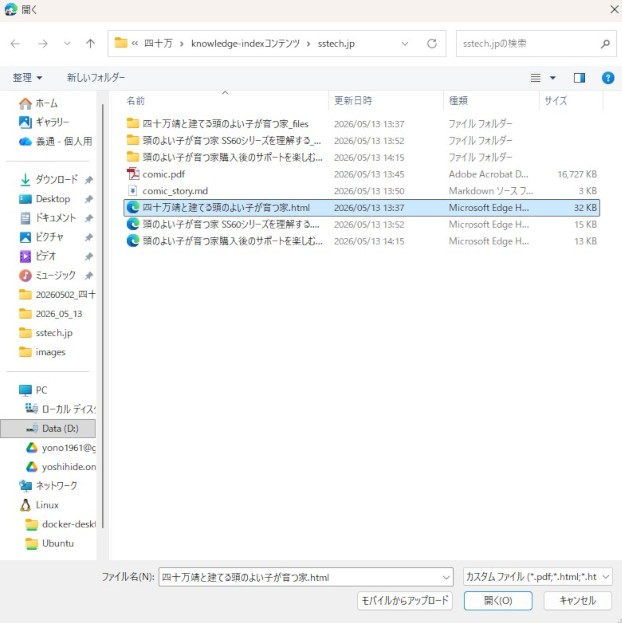Create a 新しいフォルダー
This screenshot has width=622, height=623.
96,77
